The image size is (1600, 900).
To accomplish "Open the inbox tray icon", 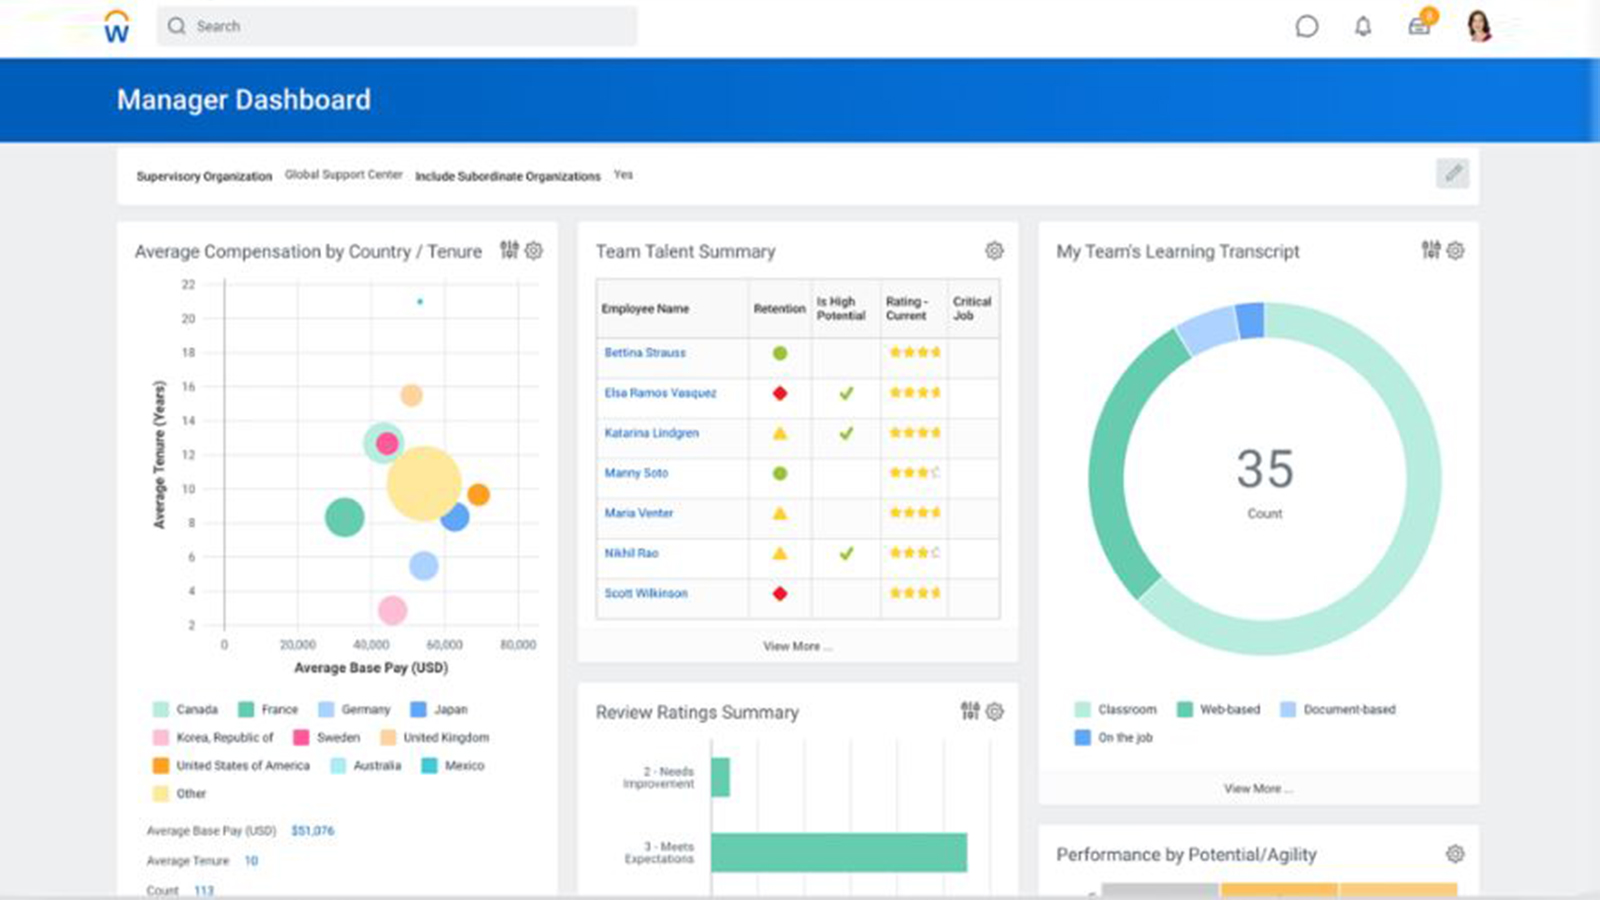I will tap(1419, 27).
